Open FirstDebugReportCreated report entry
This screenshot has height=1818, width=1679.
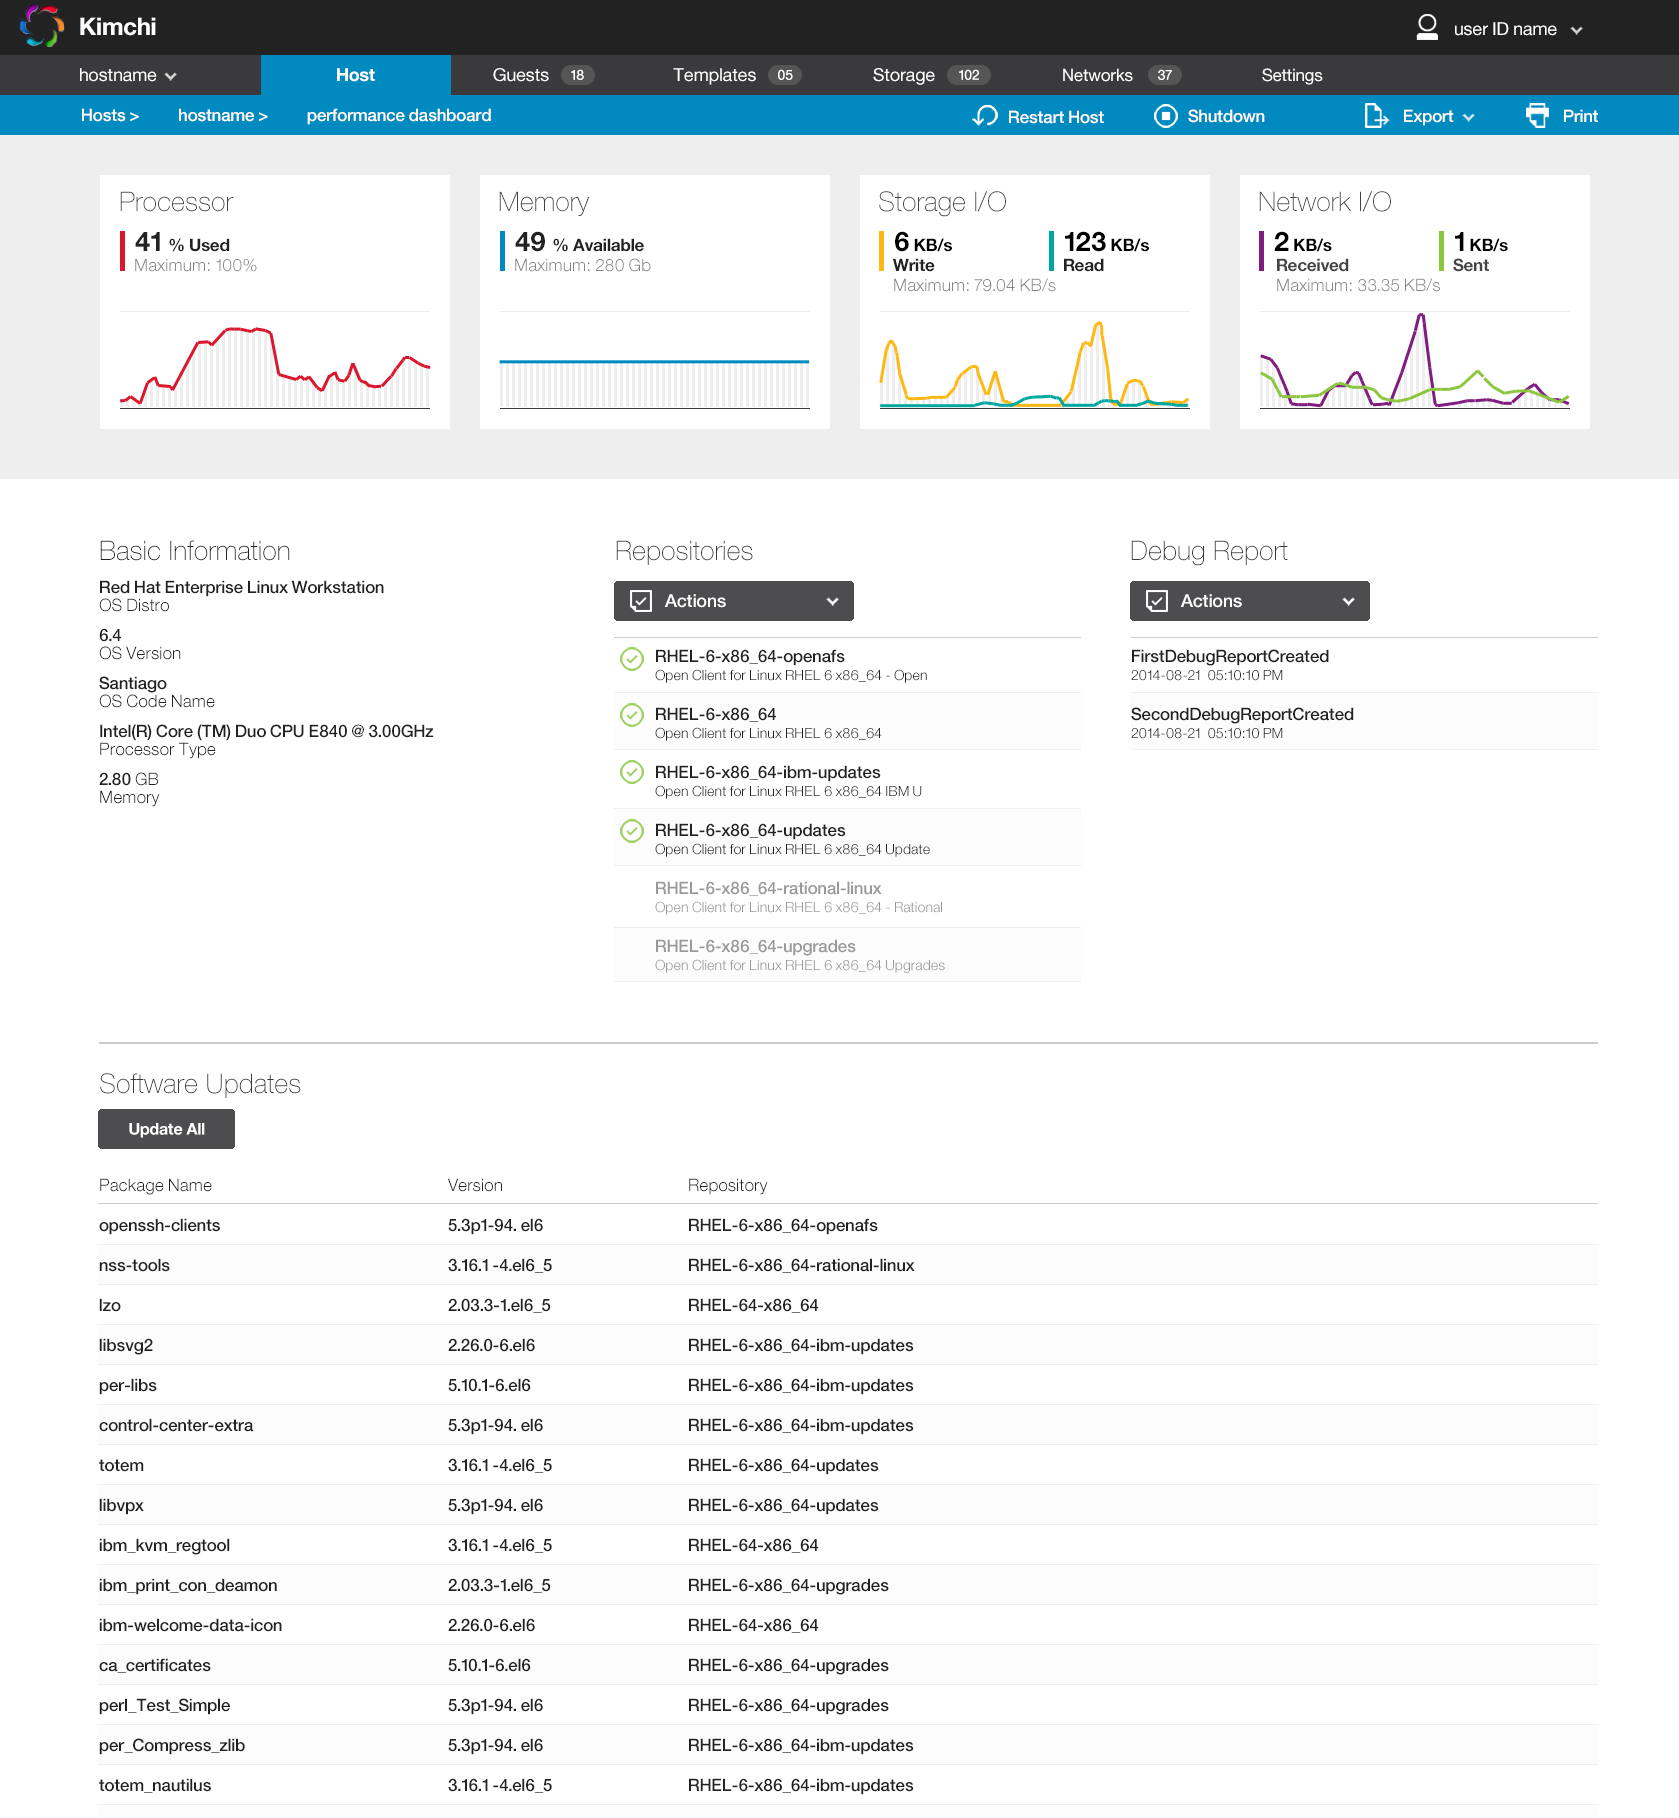pyautogui.click(x=1364, y=665)
